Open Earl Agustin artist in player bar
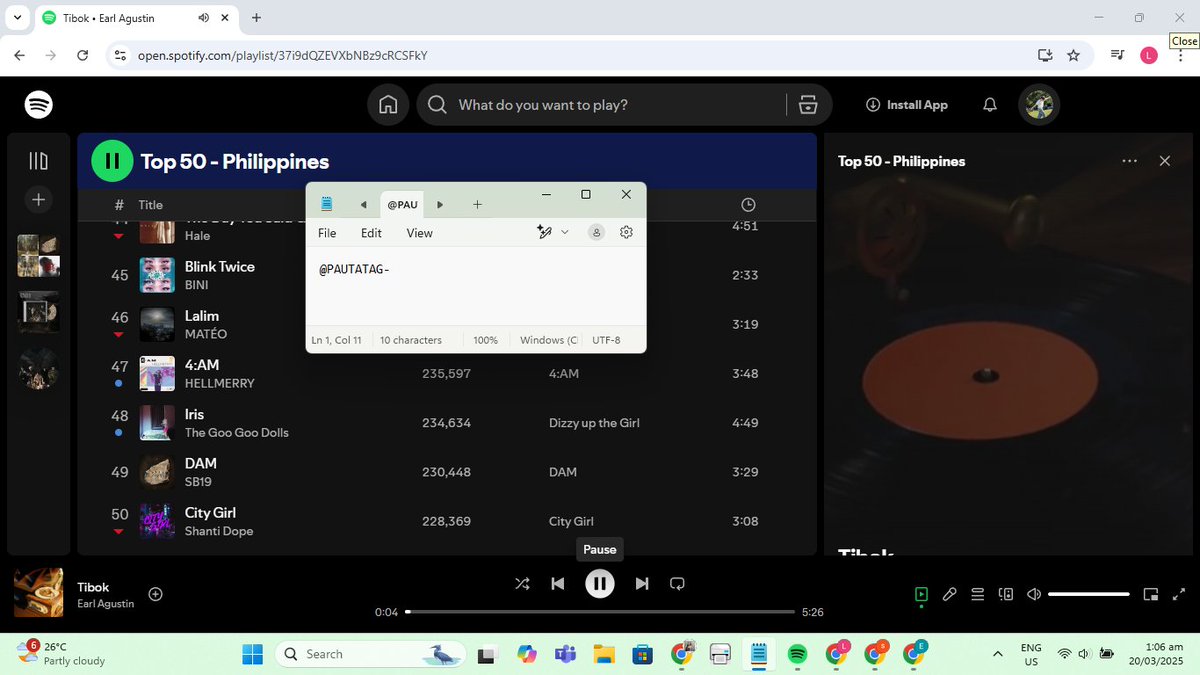The width and height of the screenshot is (1200, 675). pyautogui.click(x=106, y=604)
